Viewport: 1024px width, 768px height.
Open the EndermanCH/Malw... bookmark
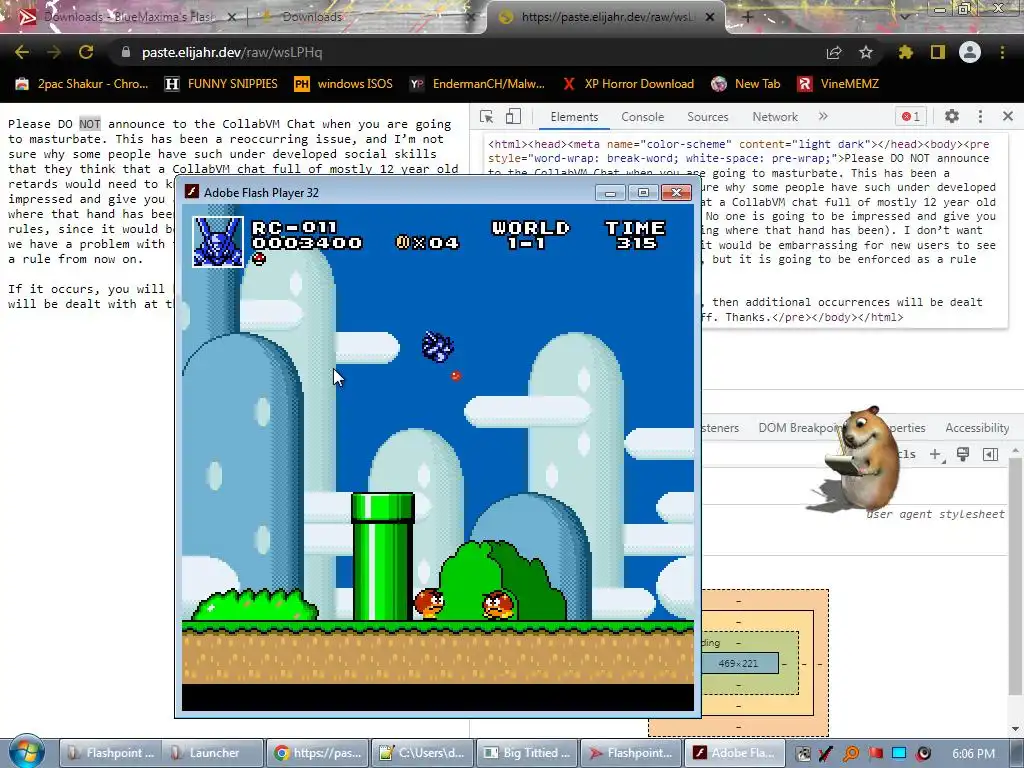(x=477, y=84)
